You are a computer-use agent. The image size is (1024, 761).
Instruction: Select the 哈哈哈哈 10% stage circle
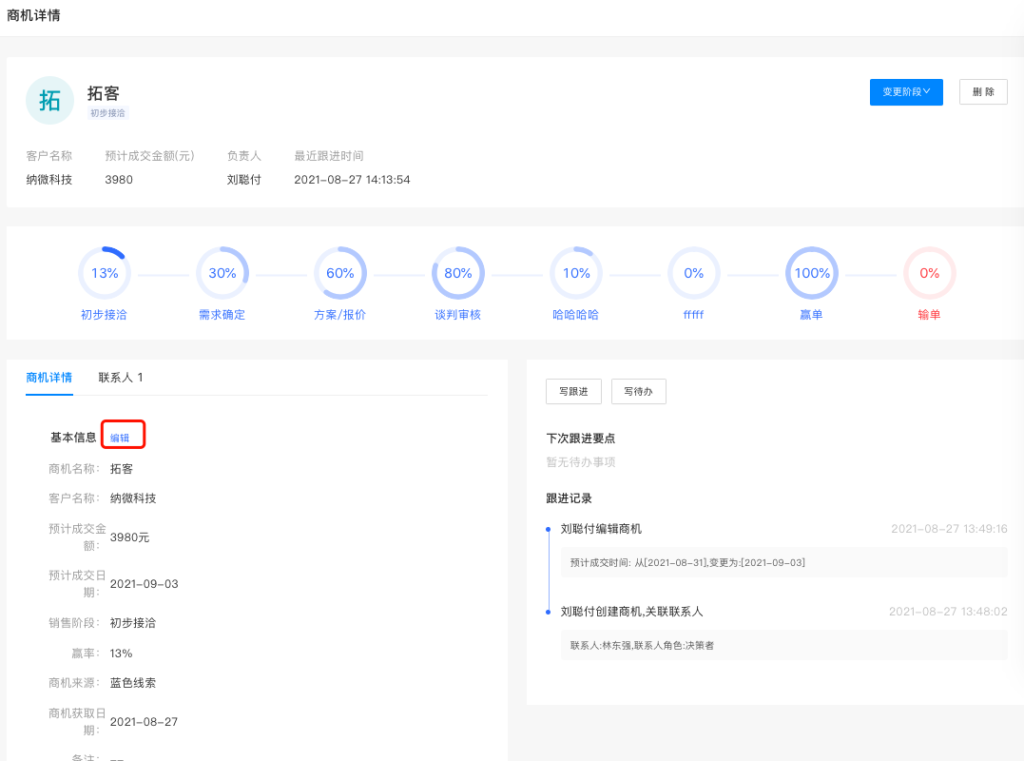576,273
